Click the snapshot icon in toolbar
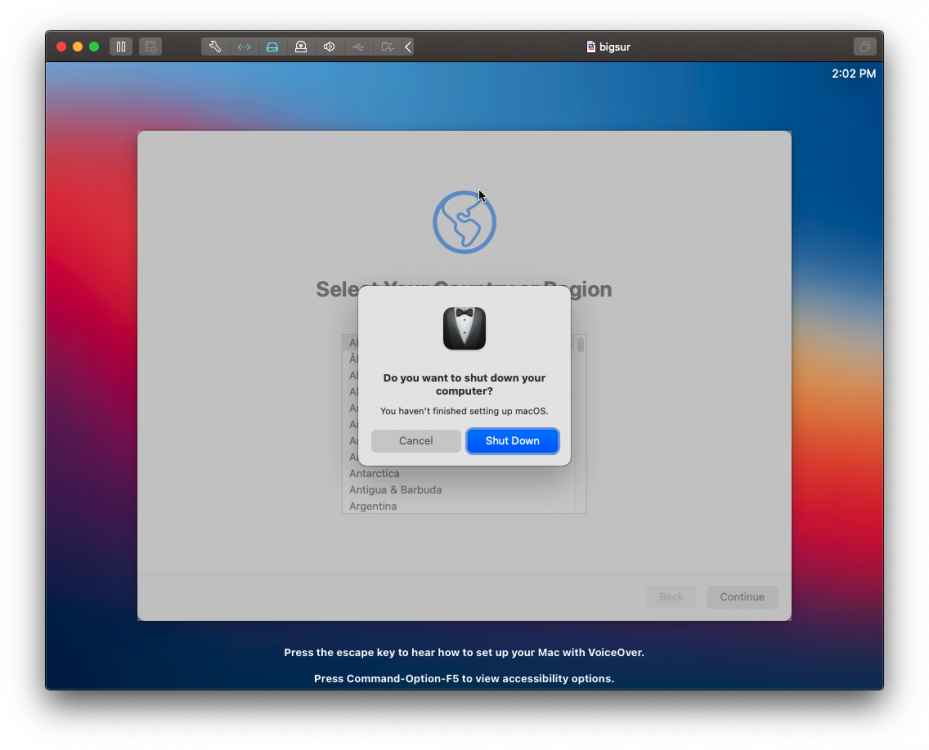The height and width of the screenshot is (750, 929). pyautogui.click(x=150, y=47)
